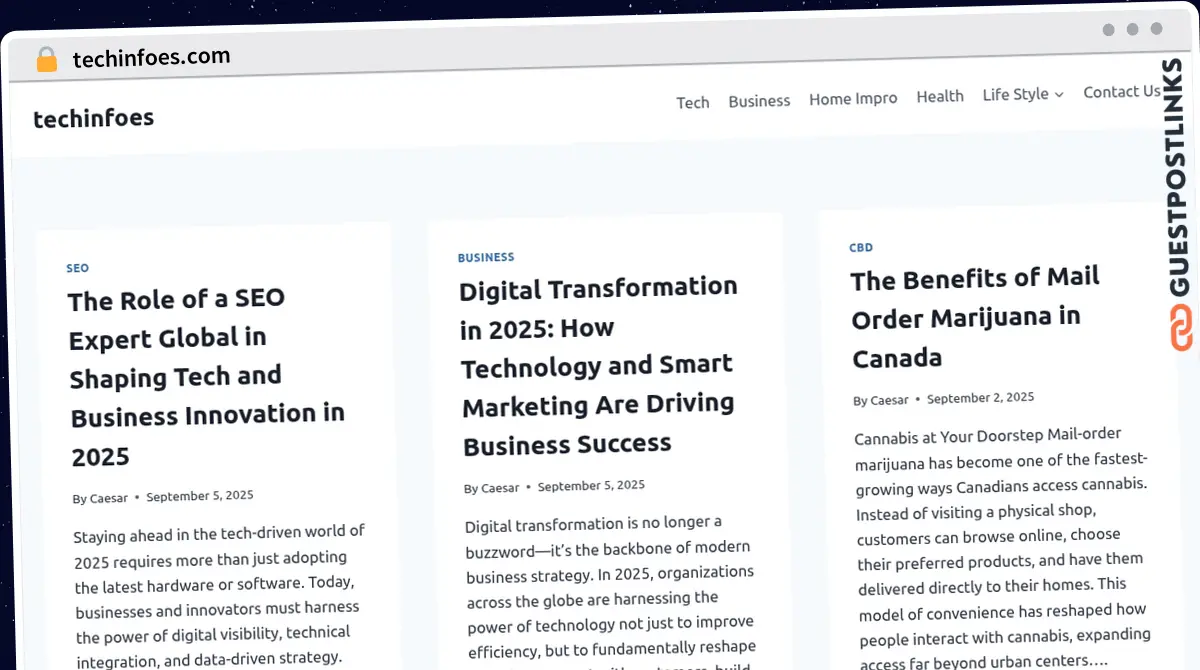Screen dimensions: 1200x670
Task: Open the Tech menu item
Action: click(692, 102)
